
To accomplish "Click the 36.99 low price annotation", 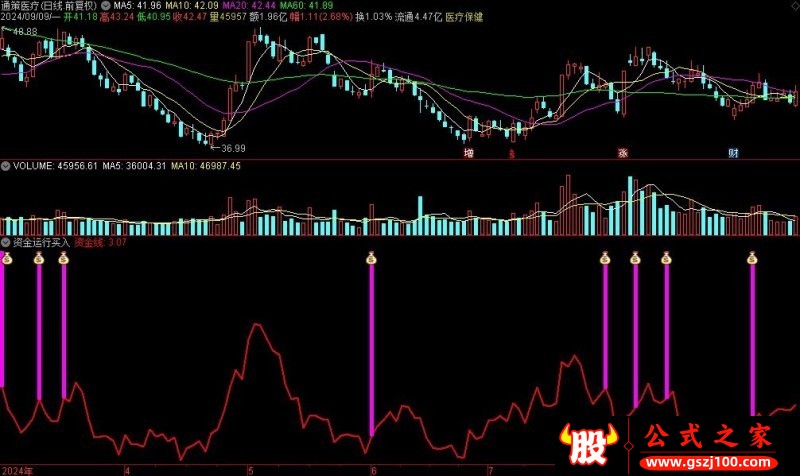I will (233, 148).
